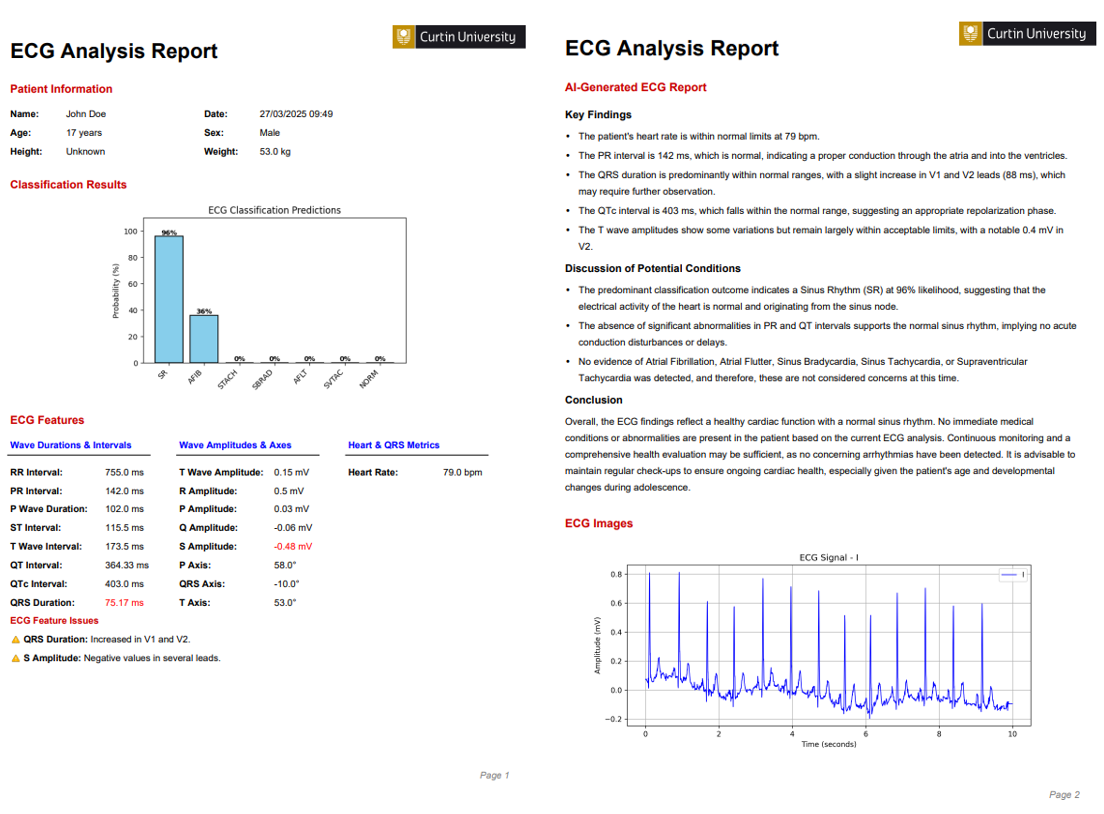1104x814 pixels.
Task: Click the QT Interval value 364.33 ms
Action: [x=127, y=565]
